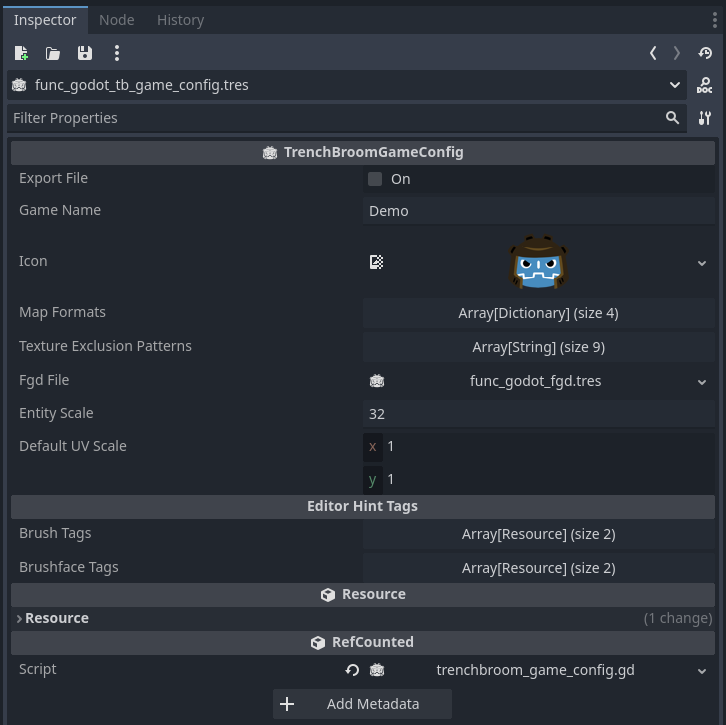The height and width of the screenshot is (725, 726).
Task: Open the Map Formats array
Action: coord(538,313)
